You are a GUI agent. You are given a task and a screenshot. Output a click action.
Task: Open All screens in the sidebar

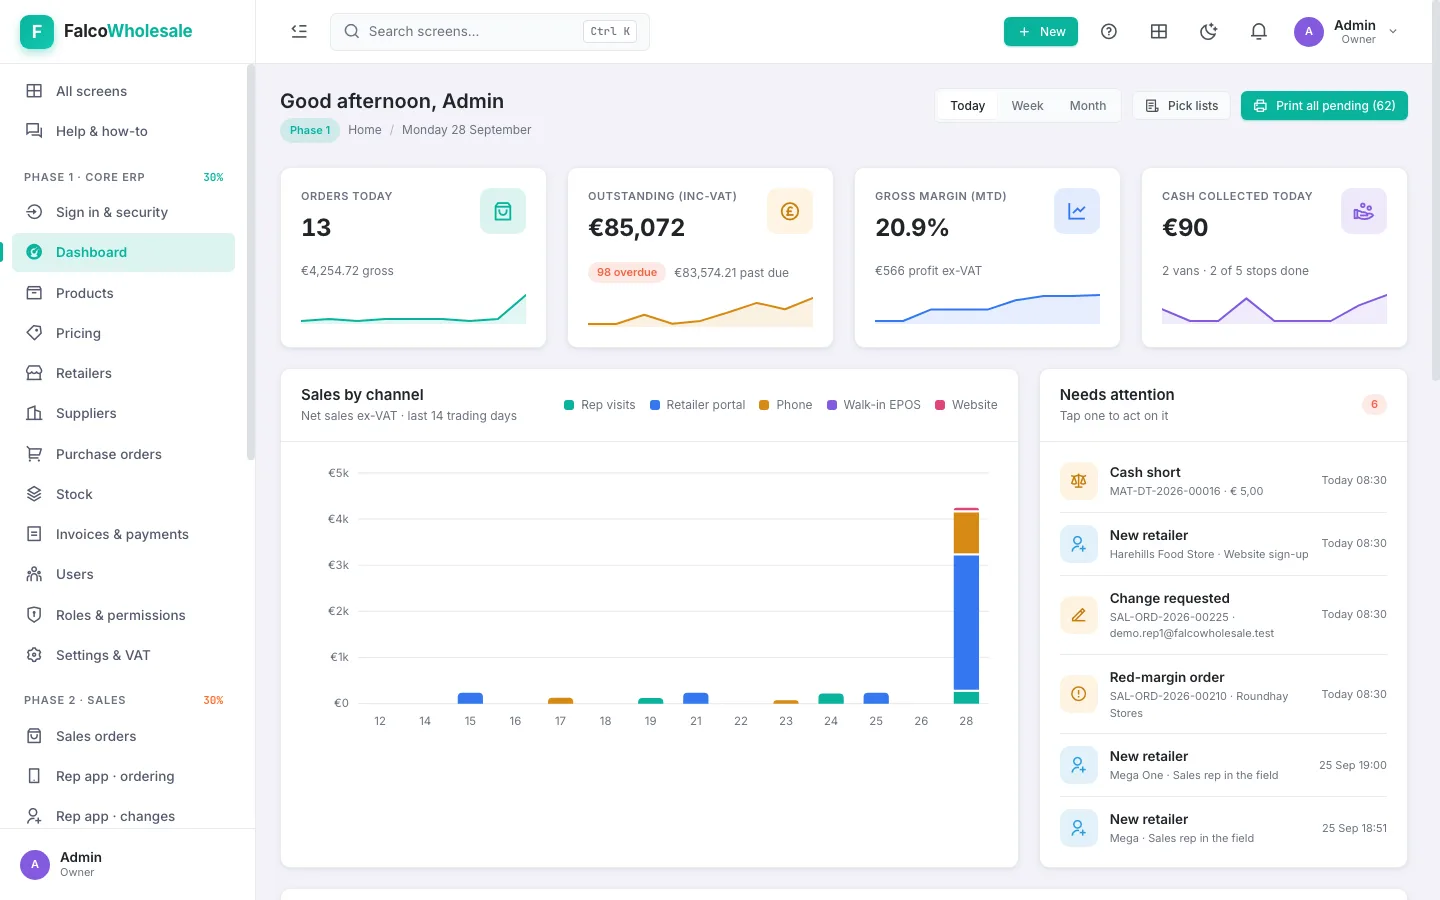(x=123, y=91)
